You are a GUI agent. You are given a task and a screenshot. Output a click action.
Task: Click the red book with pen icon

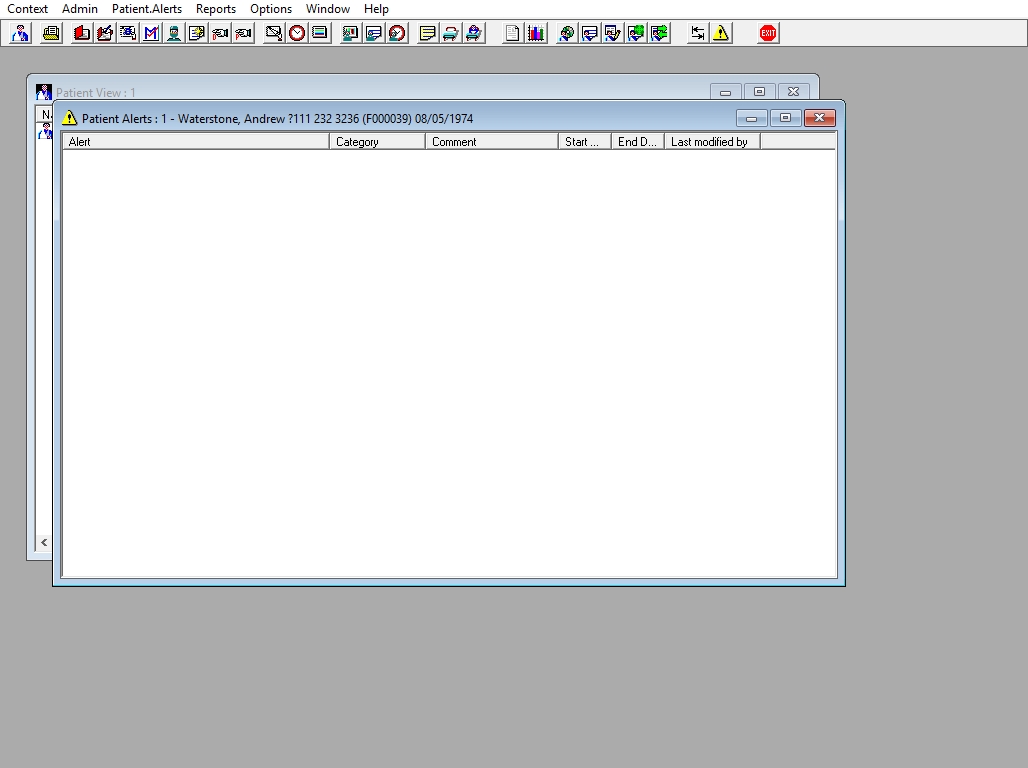pyautogui.click(x=105, y=33)
